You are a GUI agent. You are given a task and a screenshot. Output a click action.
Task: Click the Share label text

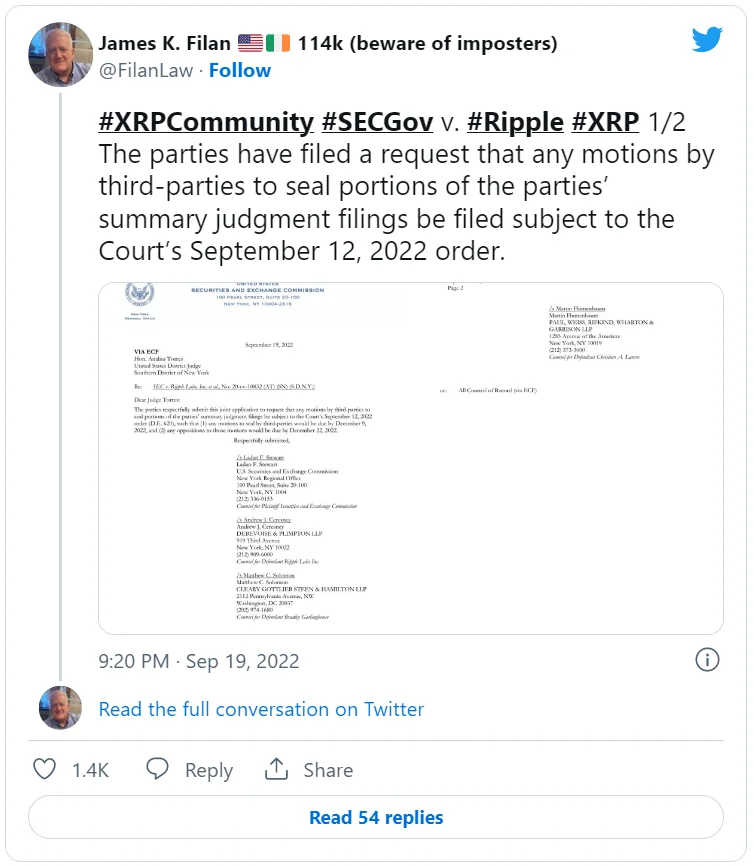328,770
